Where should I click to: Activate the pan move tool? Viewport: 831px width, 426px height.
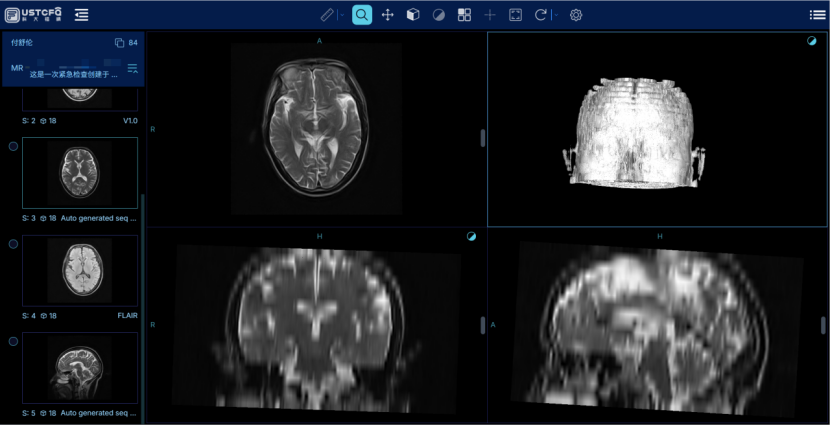pyautogui.click(x=388, y=15)
